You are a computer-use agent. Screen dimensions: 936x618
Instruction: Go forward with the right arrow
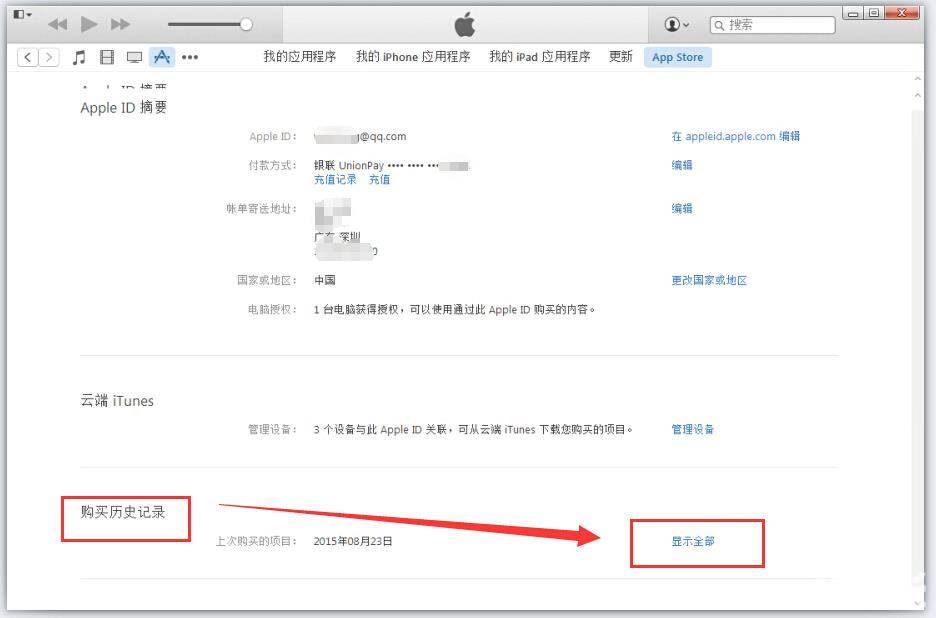coord(49,57)
